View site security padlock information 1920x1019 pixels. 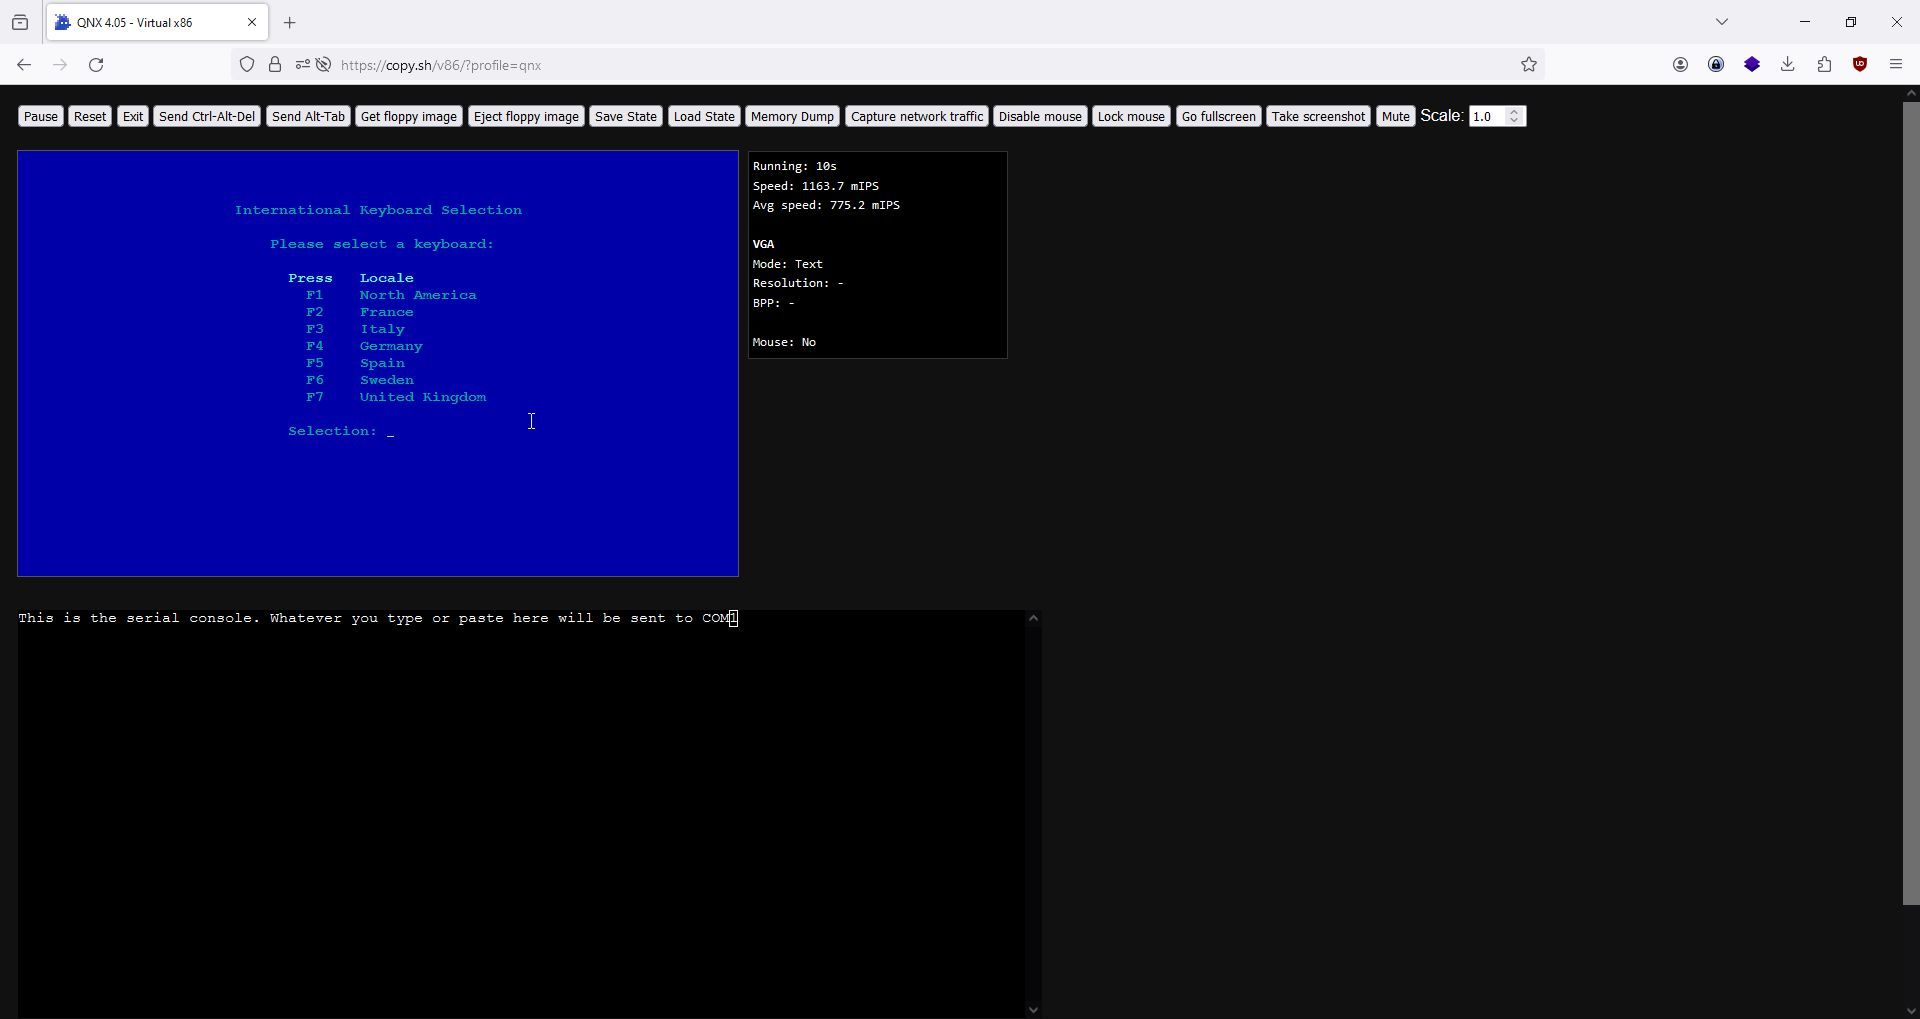tap(275, 65)
